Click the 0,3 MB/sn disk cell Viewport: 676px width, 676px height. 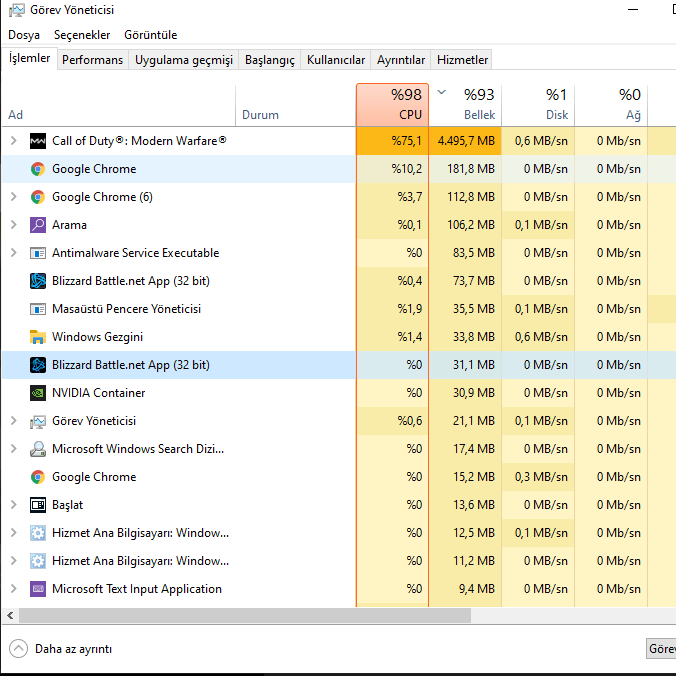[538, 477]
